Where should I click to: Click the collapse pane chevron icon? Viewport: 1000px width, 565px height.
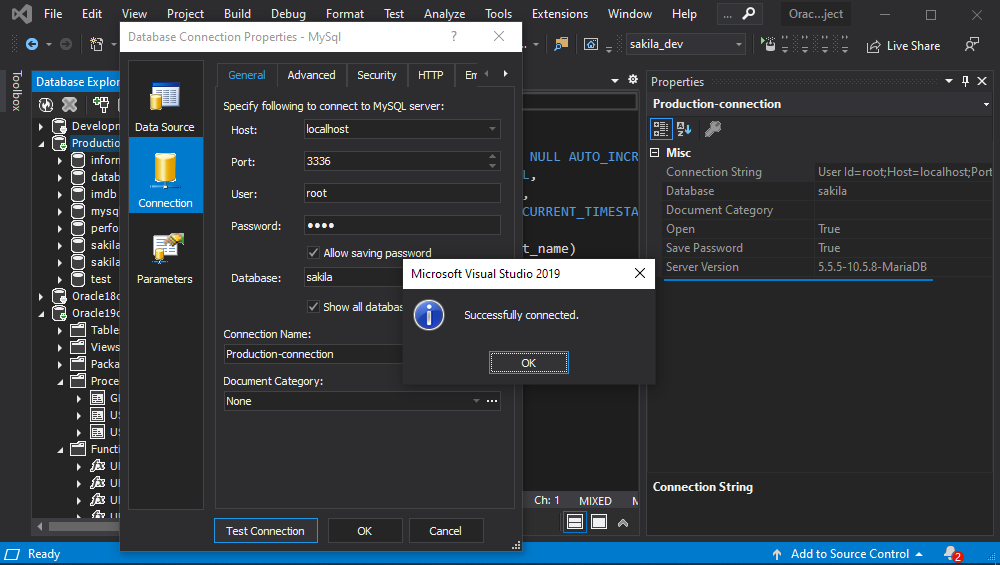pyautogui.click(x=623, y=523)
